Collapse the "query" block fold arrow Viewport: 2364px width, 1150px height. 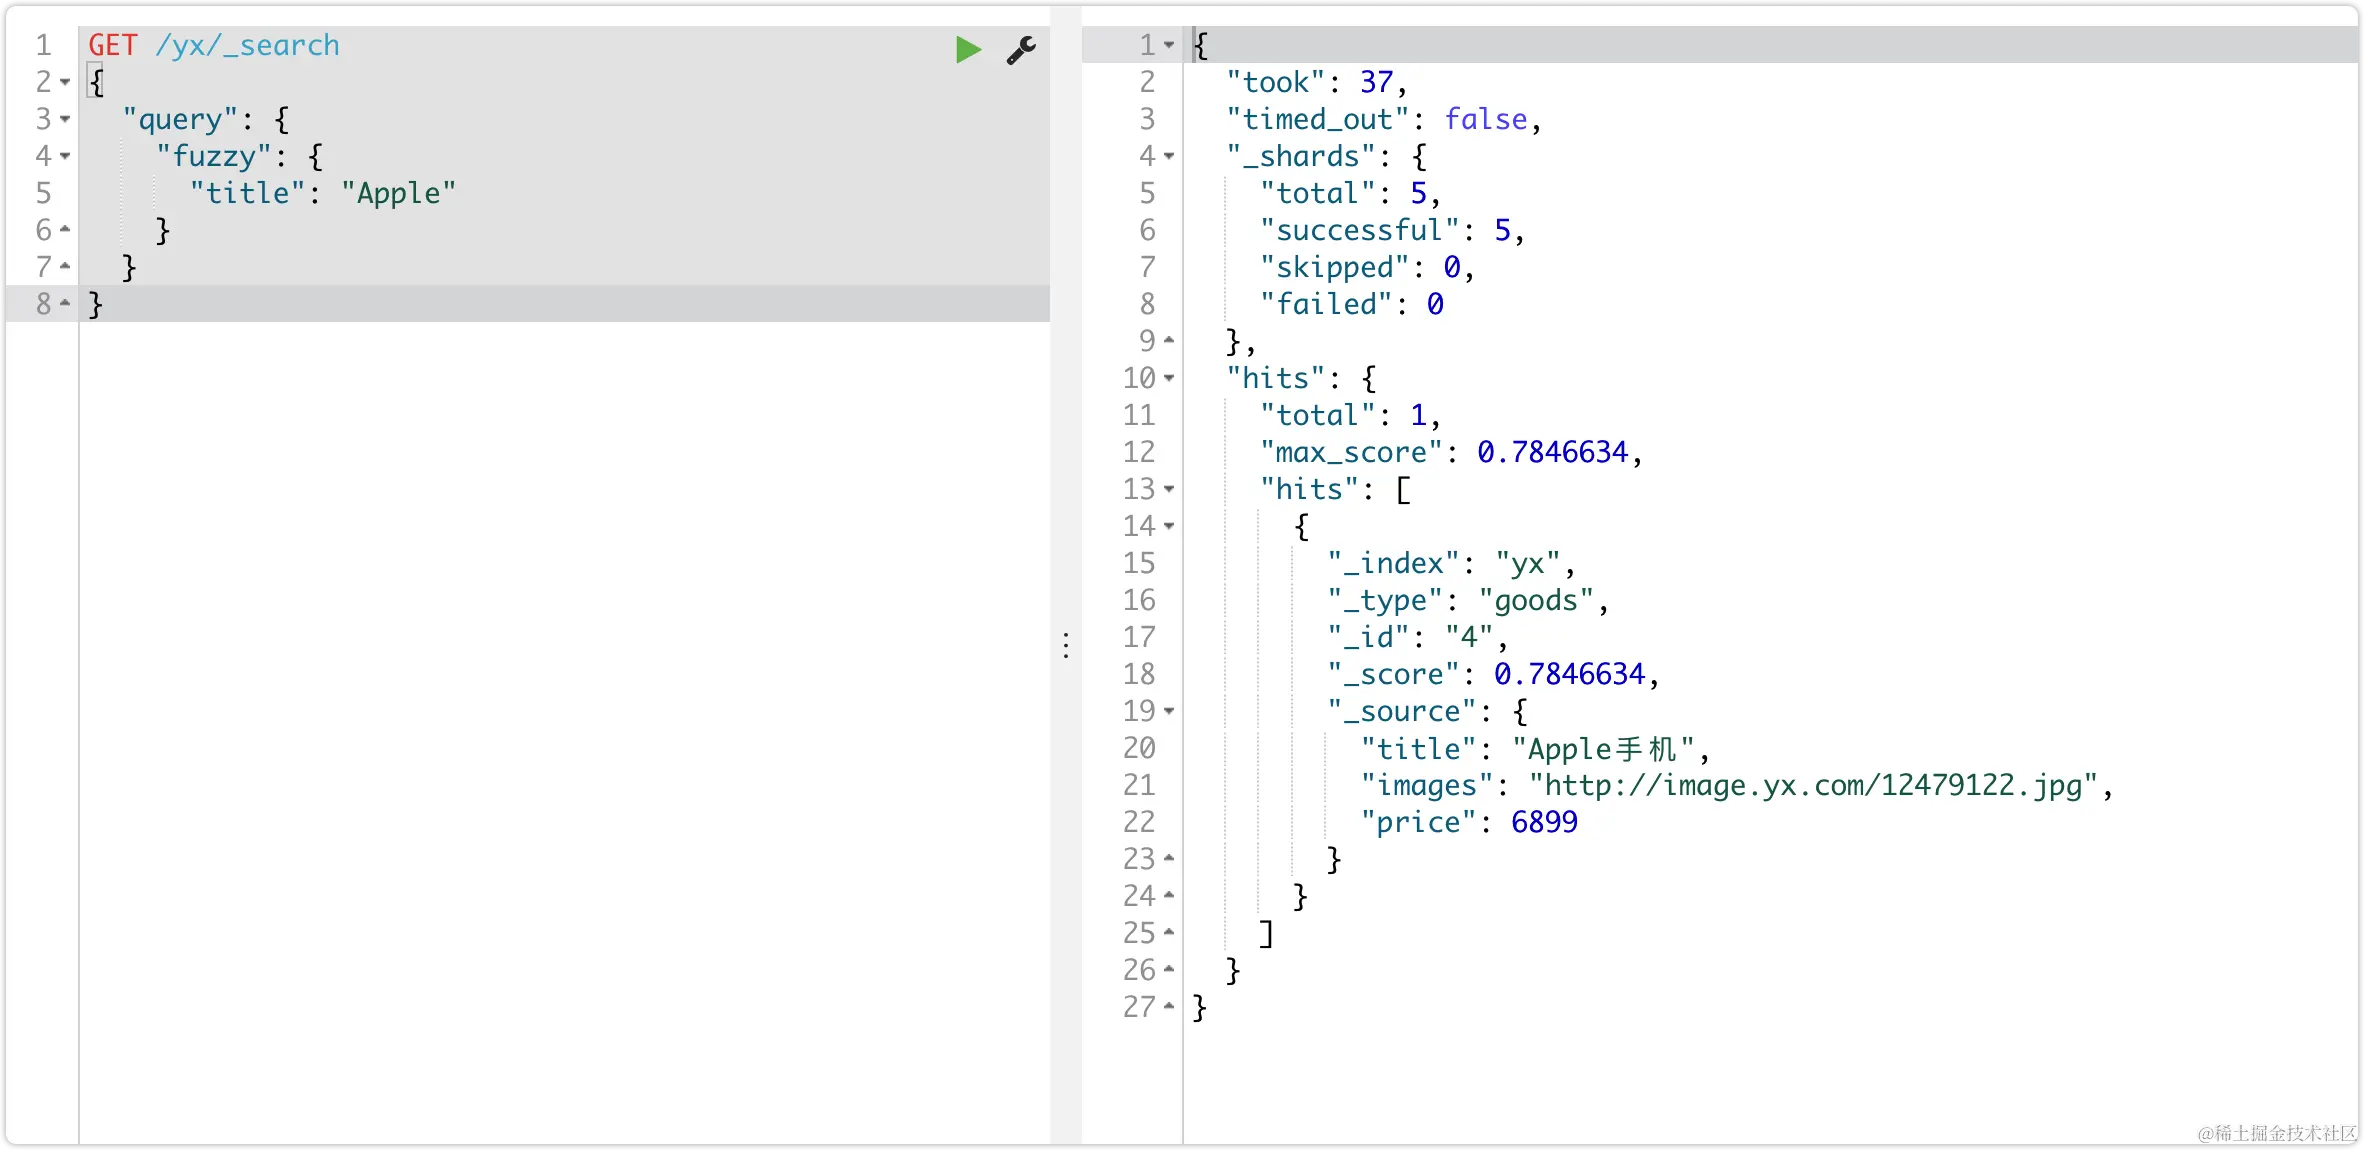65,119
